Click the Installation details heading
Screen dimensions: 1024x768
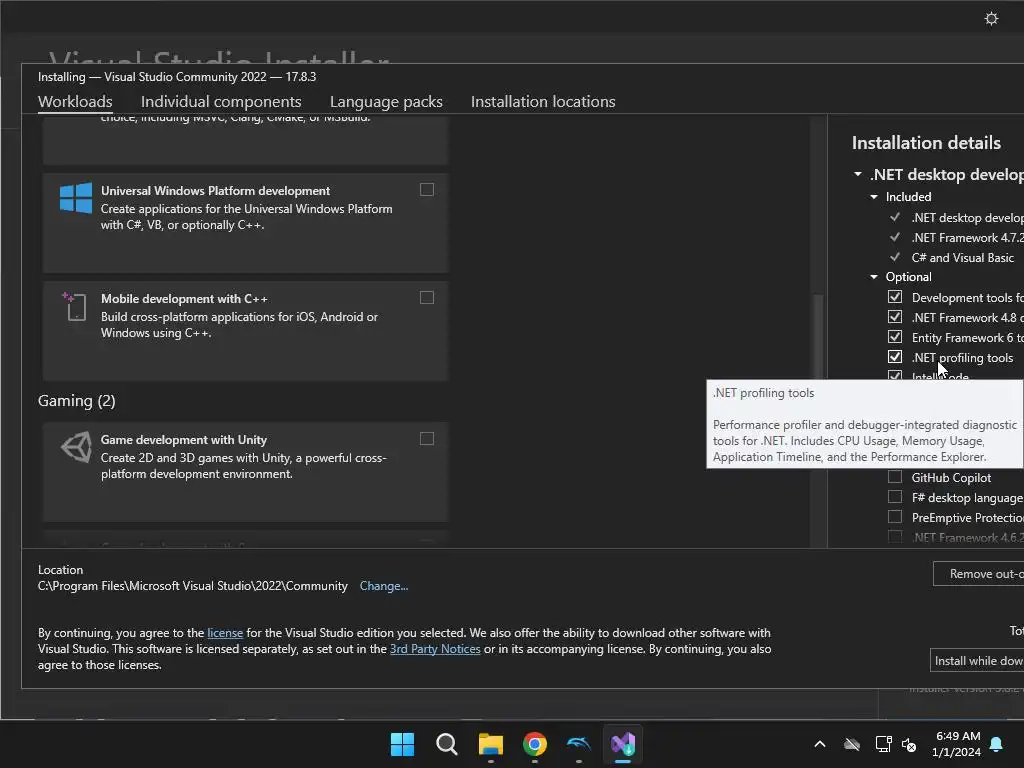(x=926, y=143)
